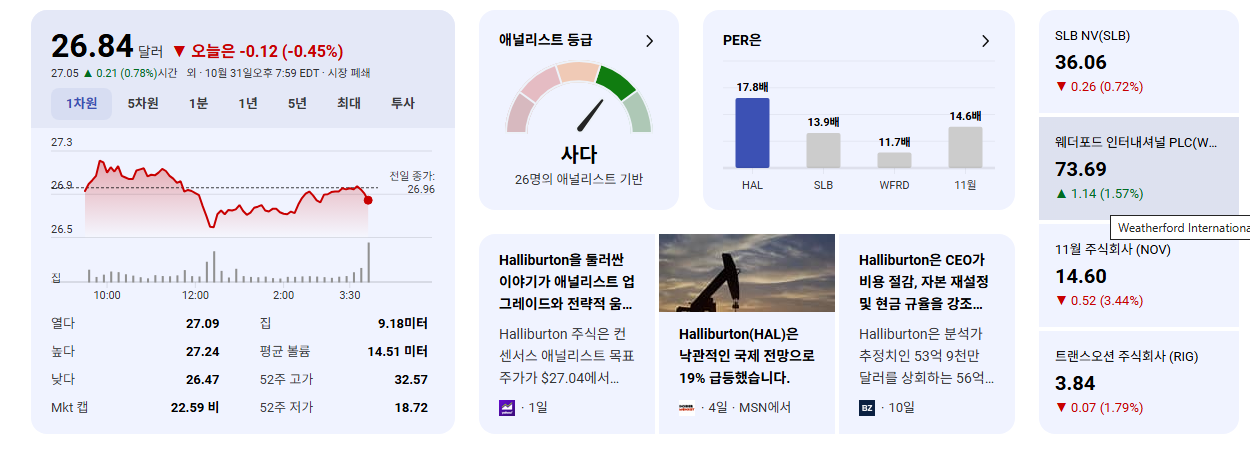Viewport: 1250px width, 450px height.
Task: Click the PER은 card heading
Action: pyautogui.click(x=742, y=41)
